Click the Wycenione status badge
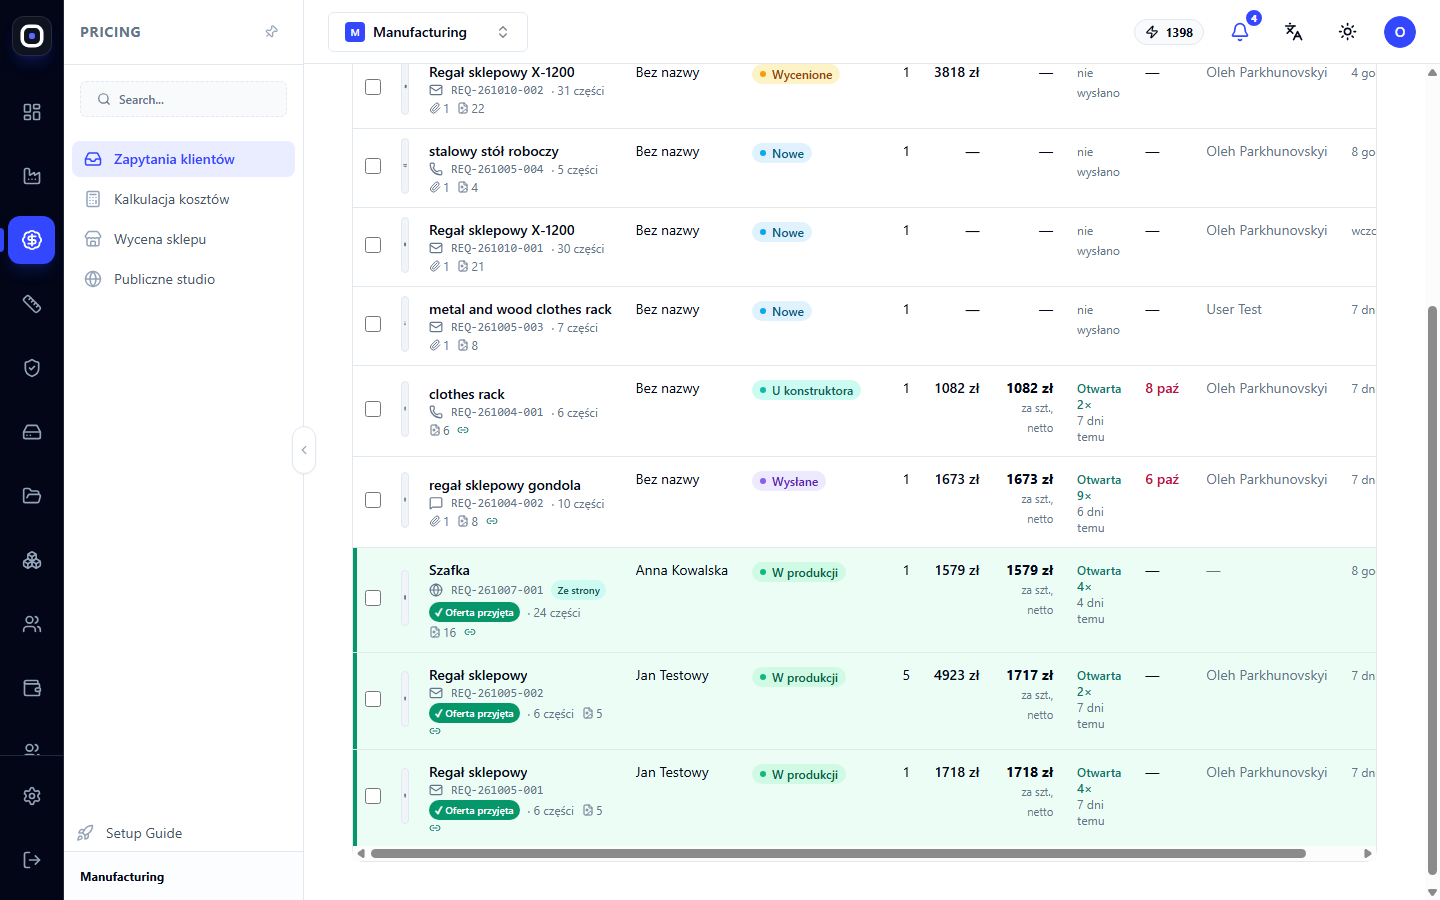This screenshot has height=900, width=1440. pyautogui.click(x=796, y=75)
